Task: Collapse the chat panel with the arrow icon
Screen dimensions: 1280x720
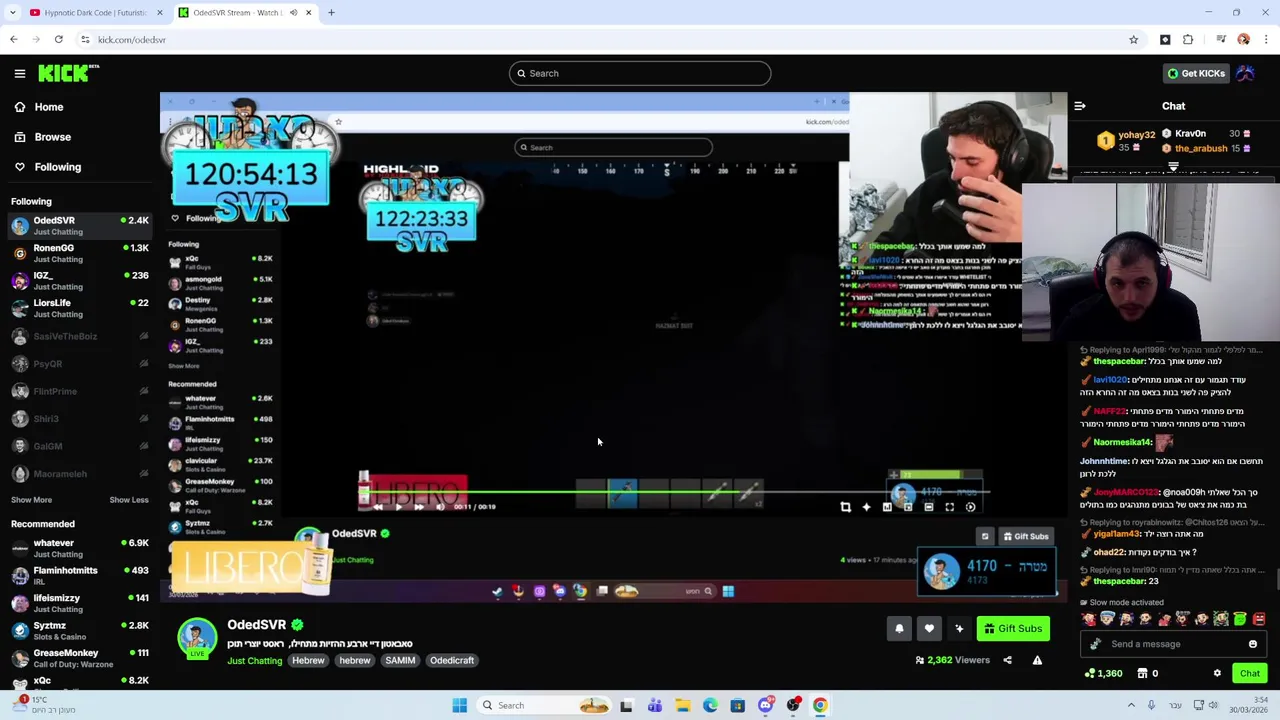Action: click(x=1080, y=106)
